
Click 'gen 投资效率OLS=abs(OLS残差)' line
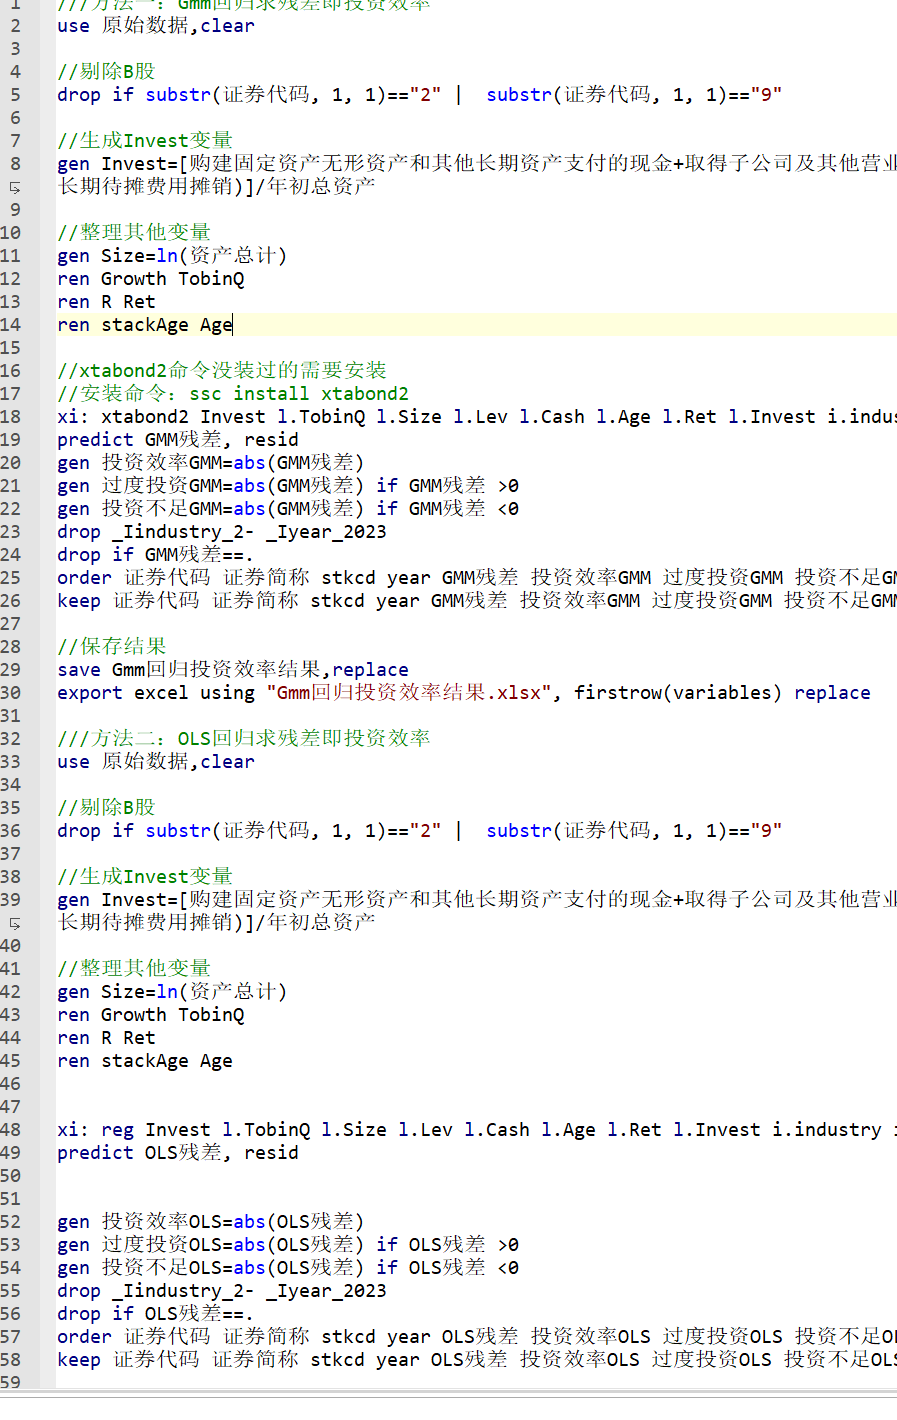point(211,1222)
